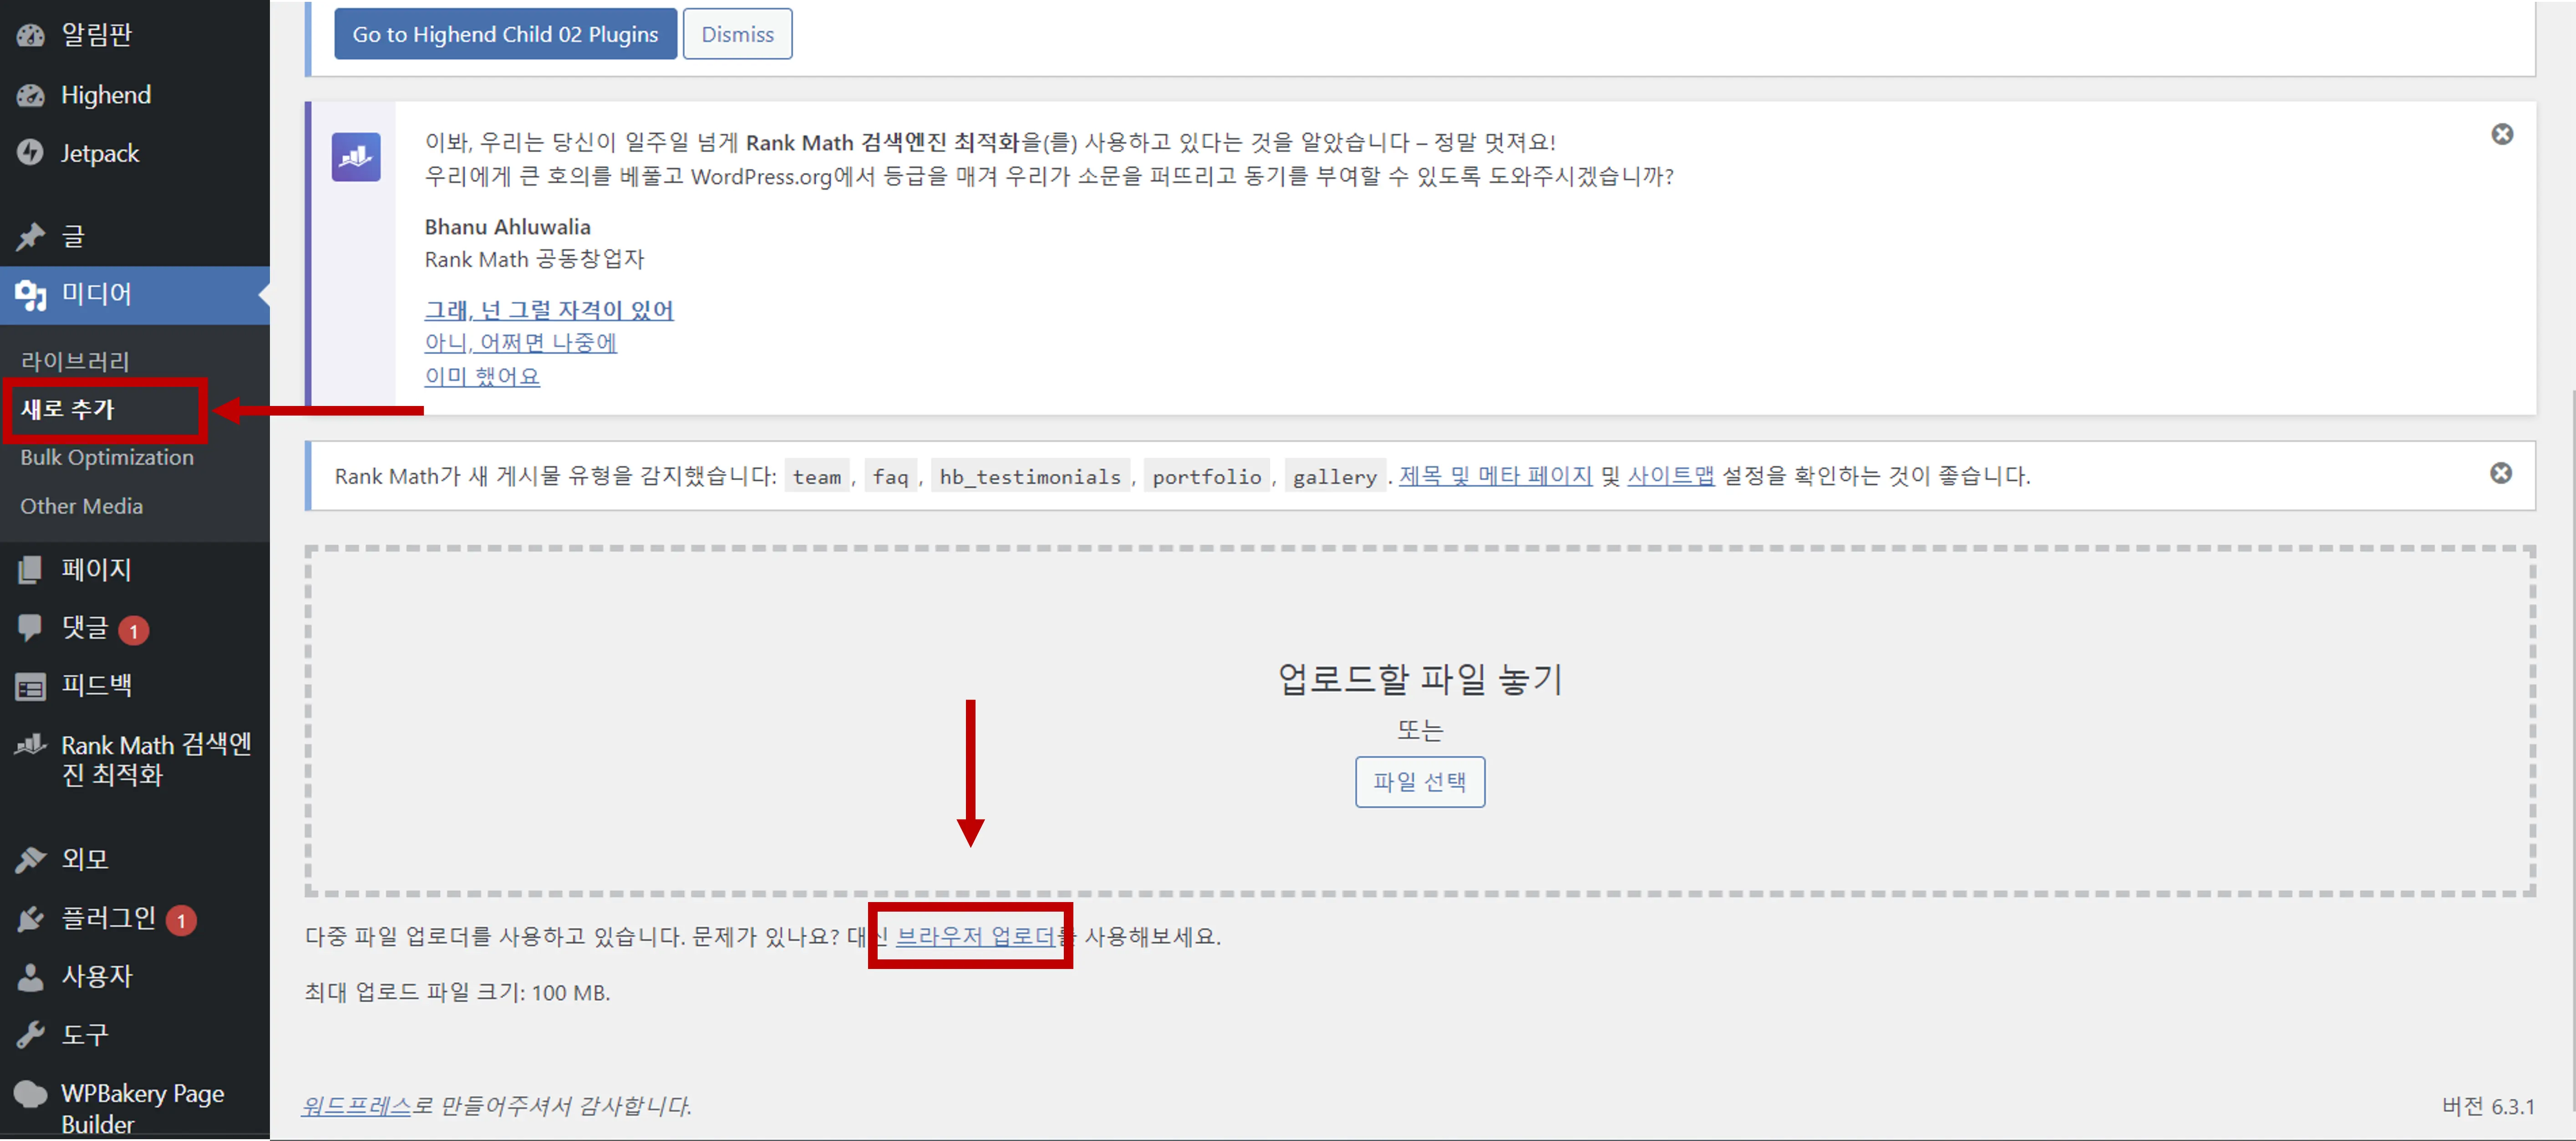Click the Dismiss button

point(737,34)
